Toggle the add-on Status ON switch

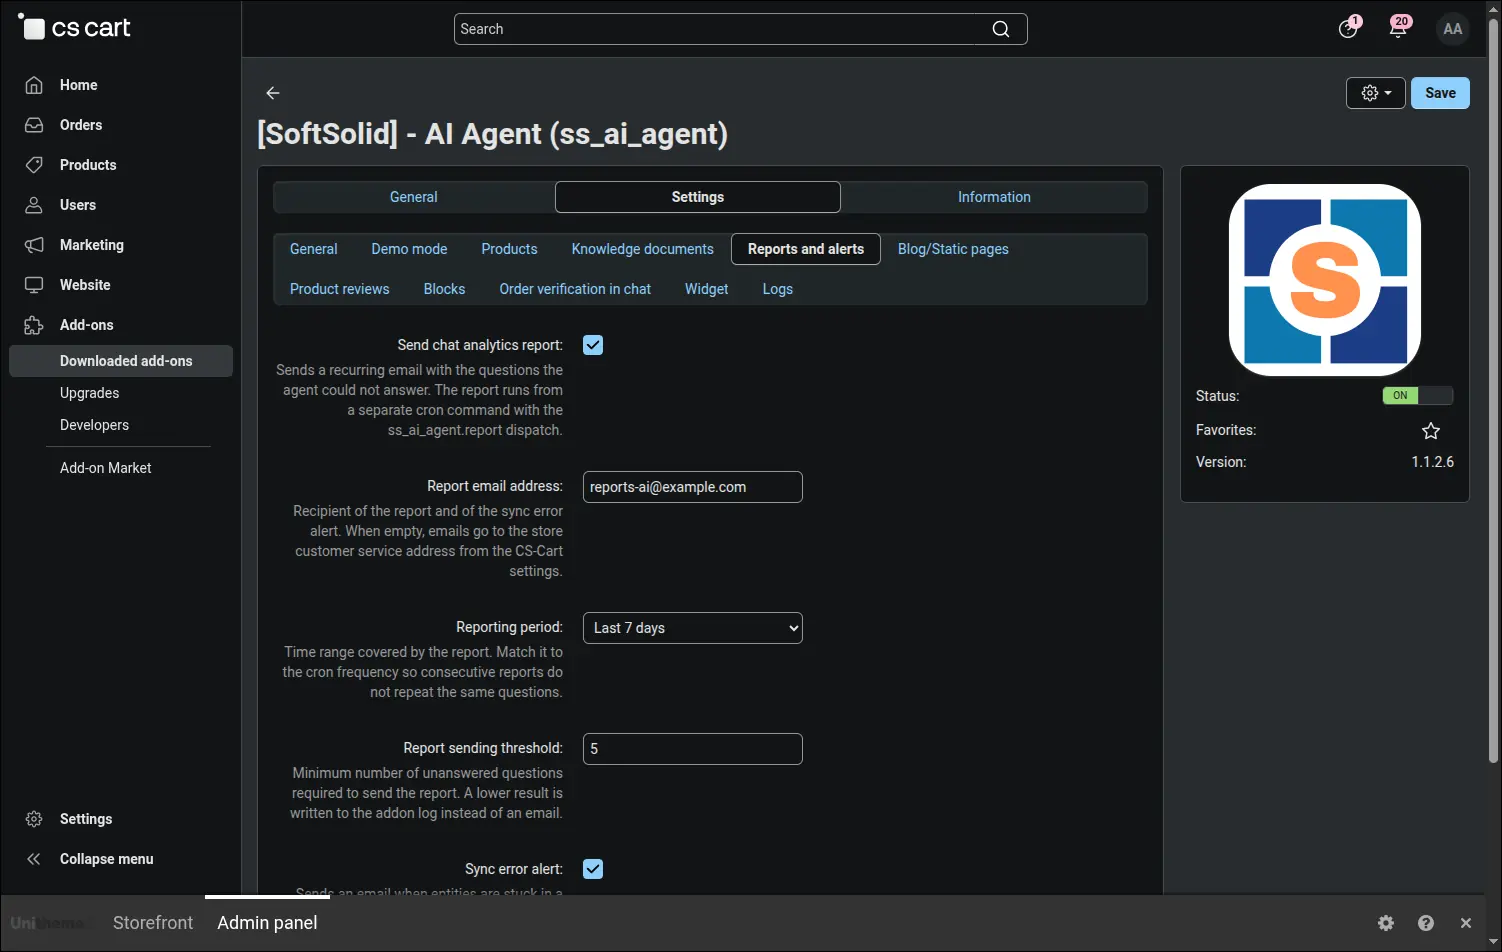point(1418,396)
